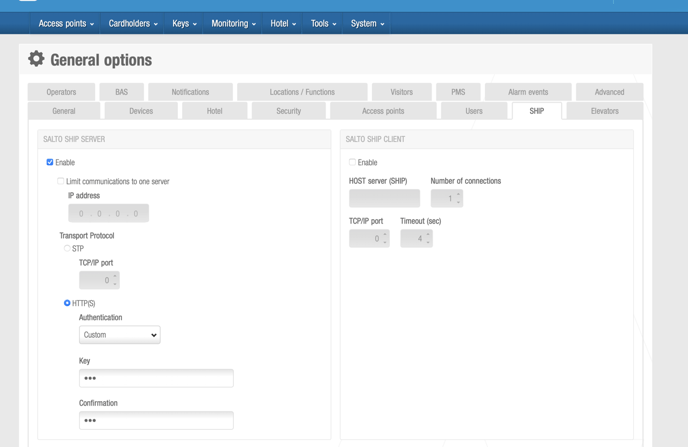This screenshot has height=447, width=688.
Task: Enable the SALTO SHIP client checkbox
Action: pyautogui.click(x=352, y=162)
